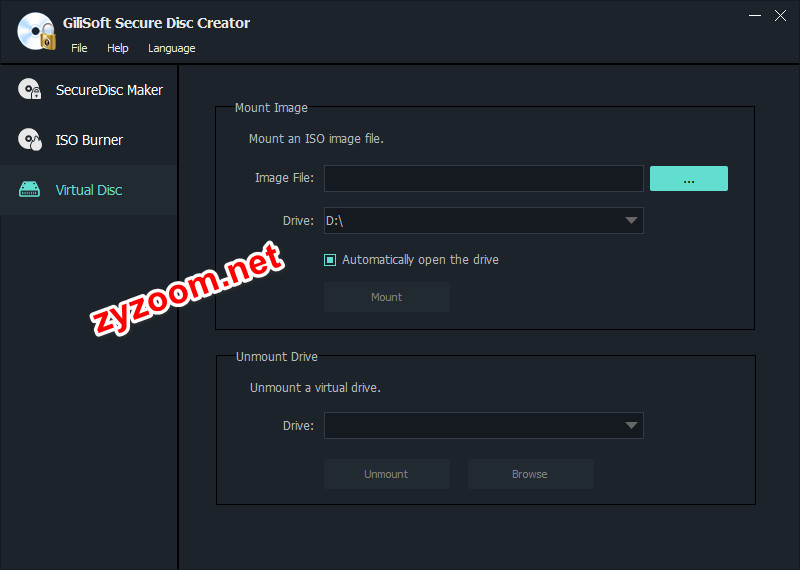
Task: Select the Virtual Disc label
Action: point(89,190)
